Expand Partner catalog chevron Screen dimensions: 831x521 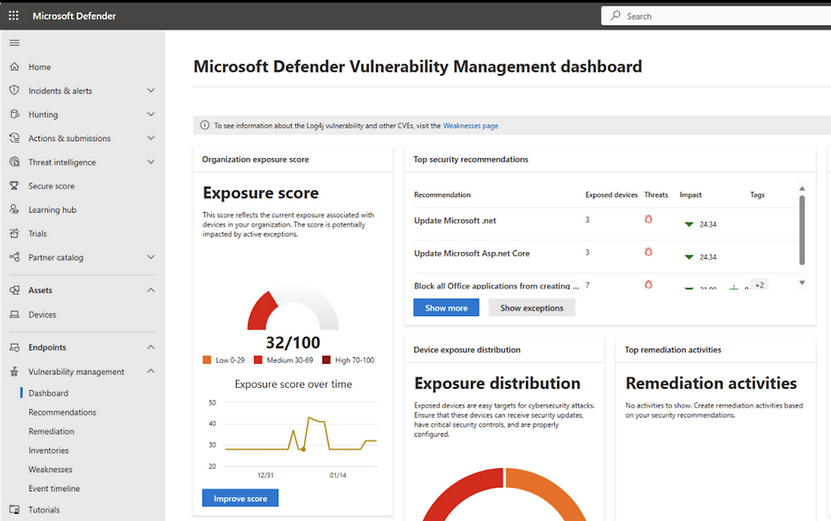click(151, 257)
